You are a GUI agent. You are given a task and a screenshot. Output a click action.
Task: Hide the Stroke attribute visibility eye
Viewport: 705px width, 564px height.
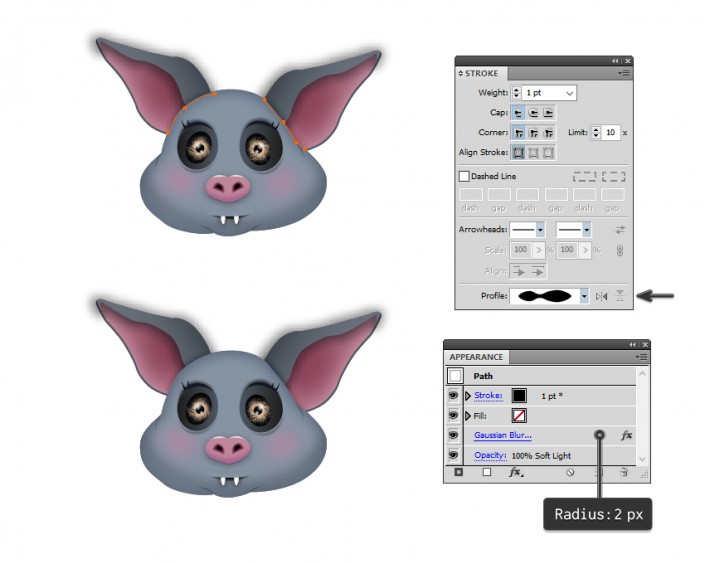(x=453, y=395)
